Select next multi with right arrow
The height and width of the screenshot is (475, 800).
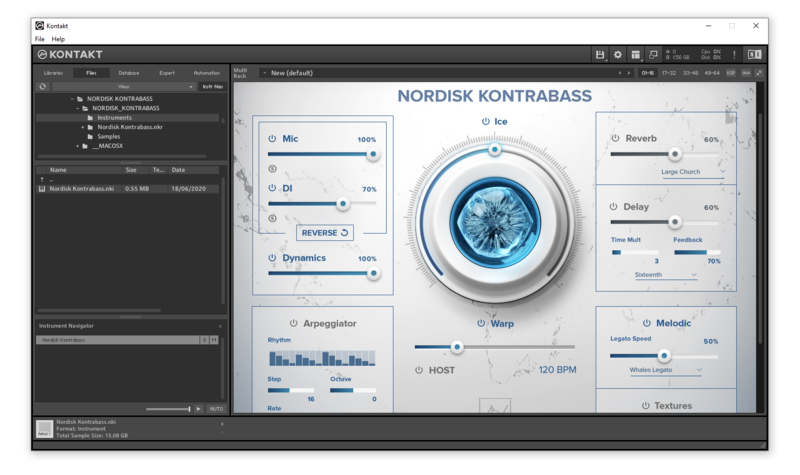click(629, 73)
